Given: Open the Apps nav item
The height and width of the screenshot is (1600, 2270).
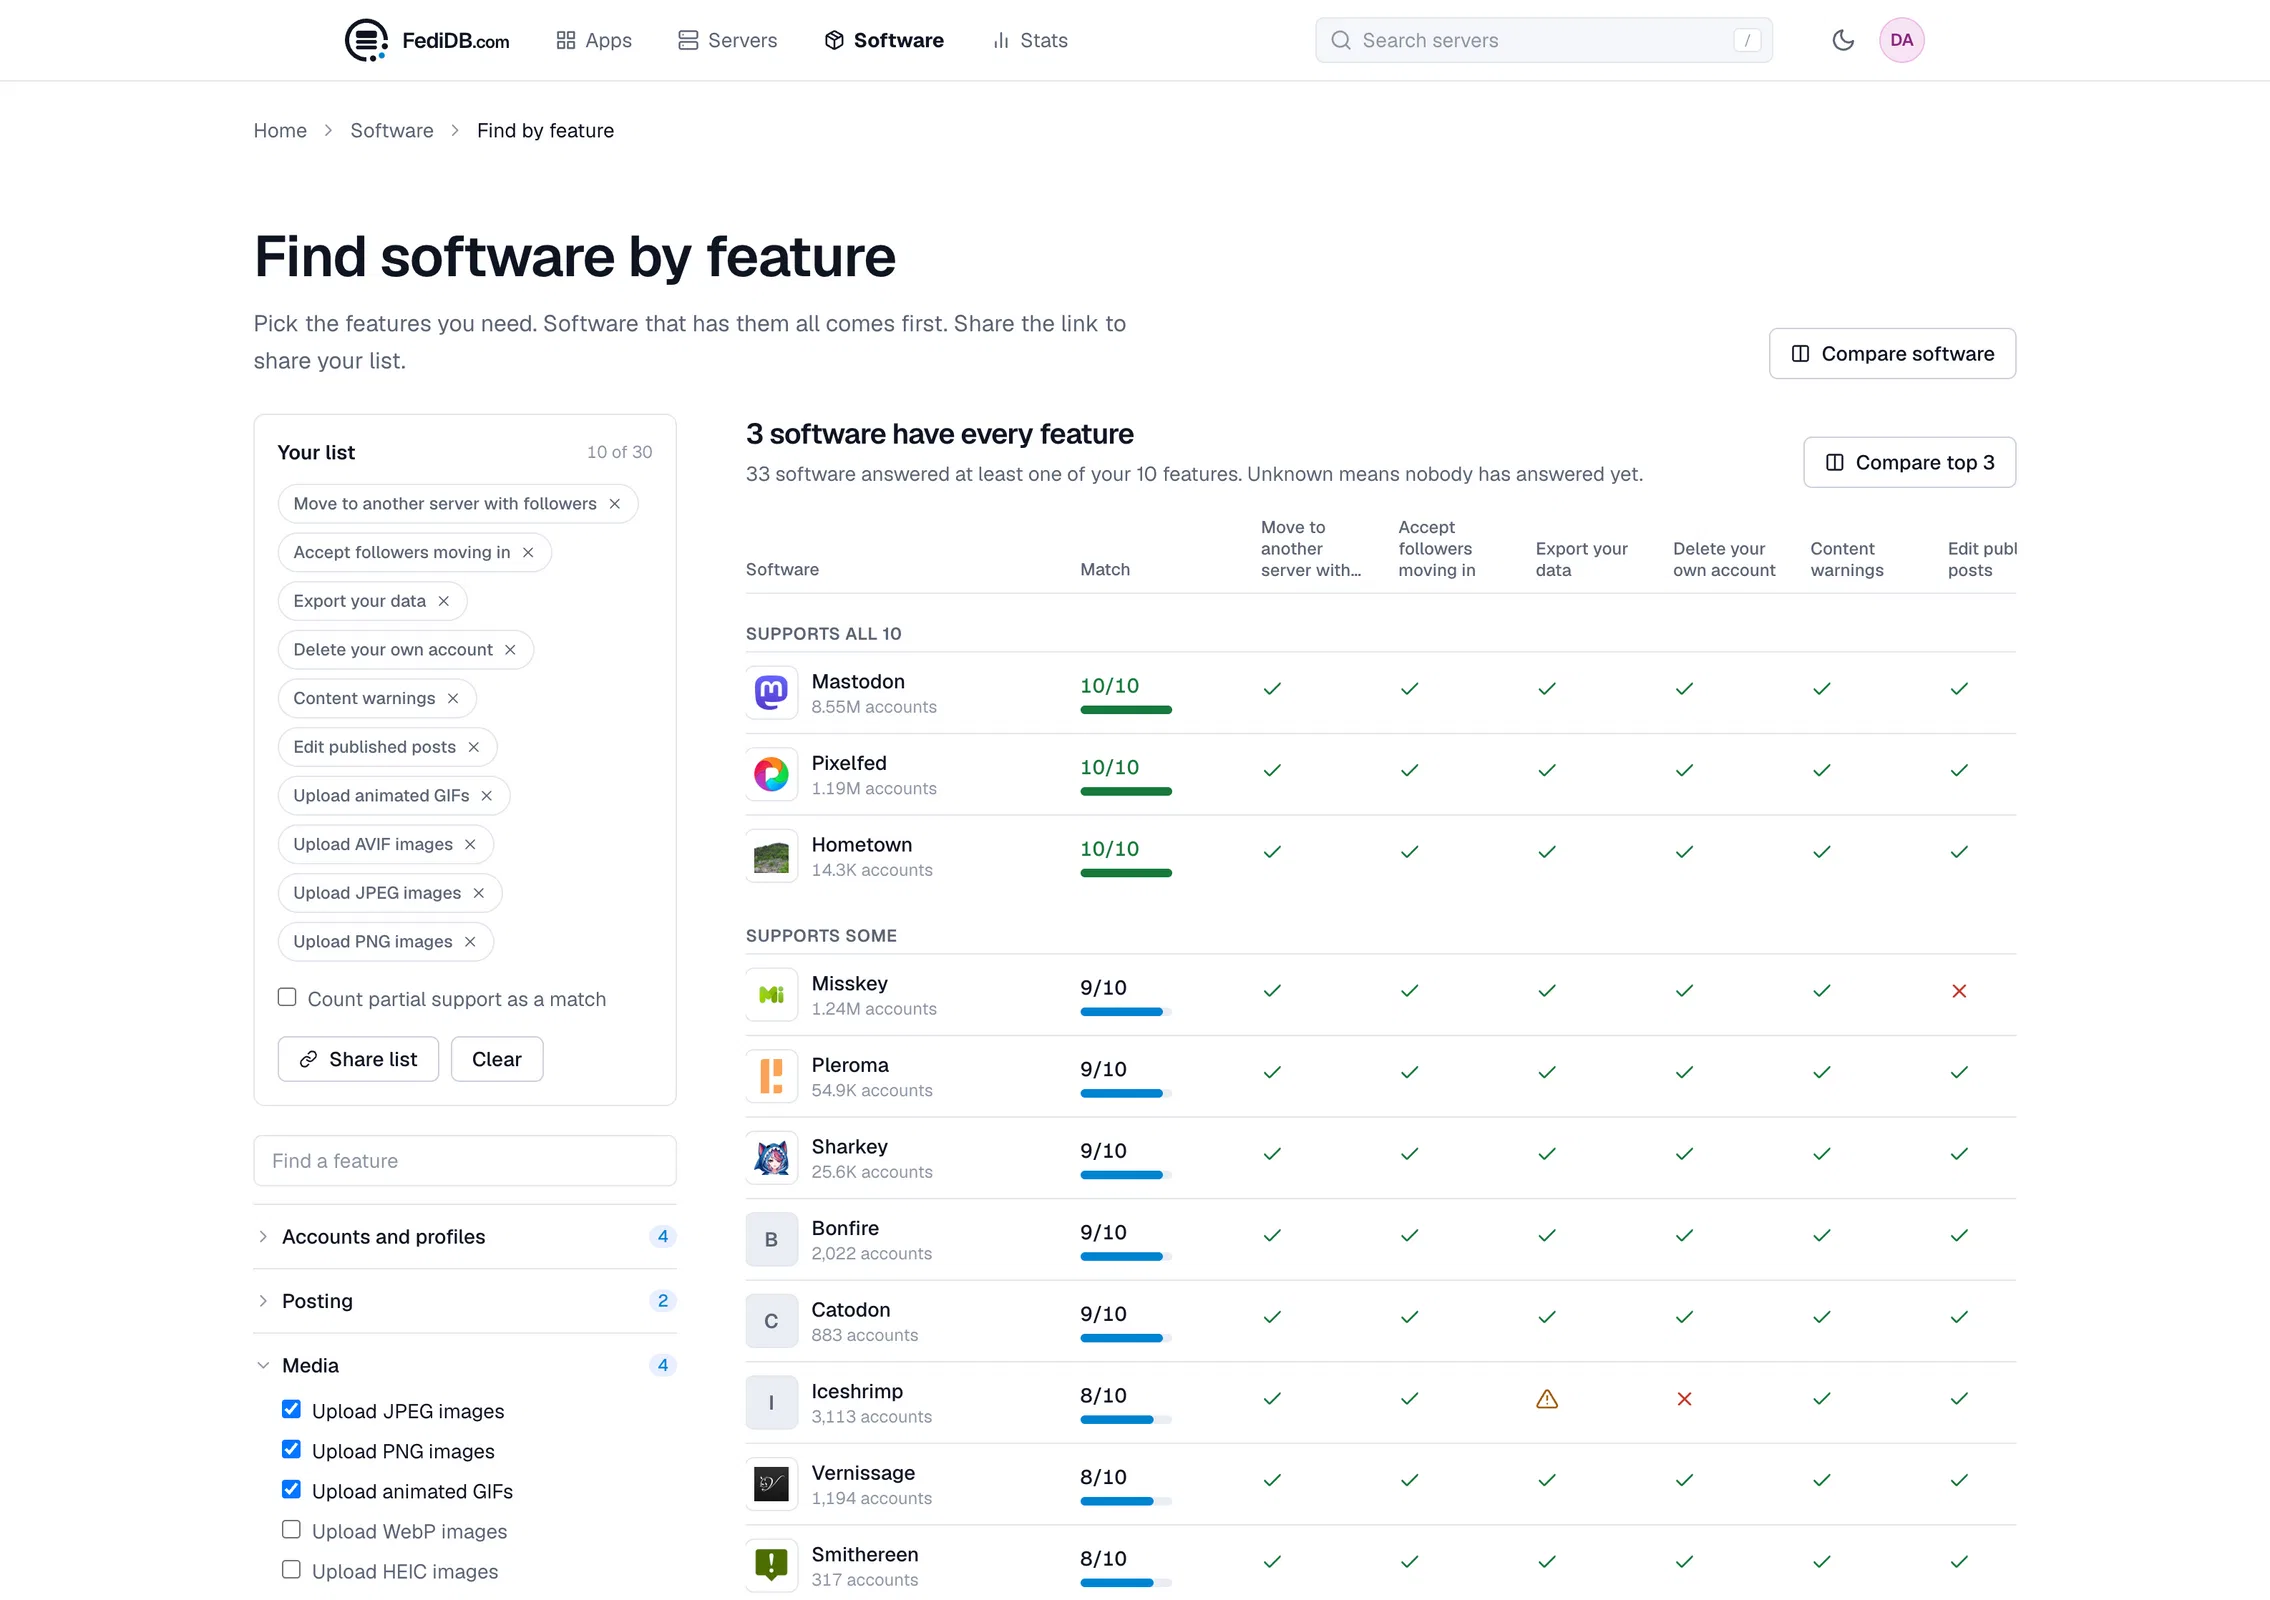Looking at the screenshot, I should point(594,40).
